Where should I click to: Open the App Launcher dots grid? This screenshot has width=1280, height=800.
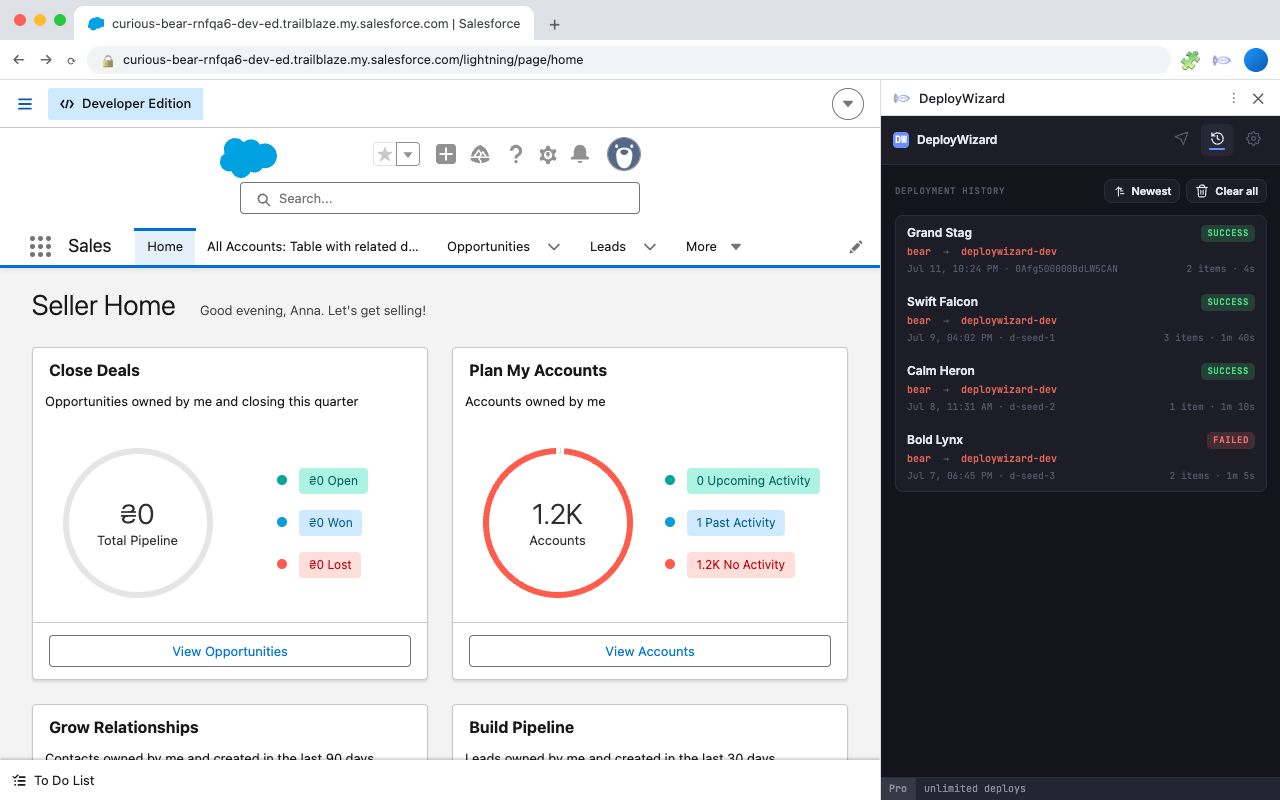[x=40, y=246]
